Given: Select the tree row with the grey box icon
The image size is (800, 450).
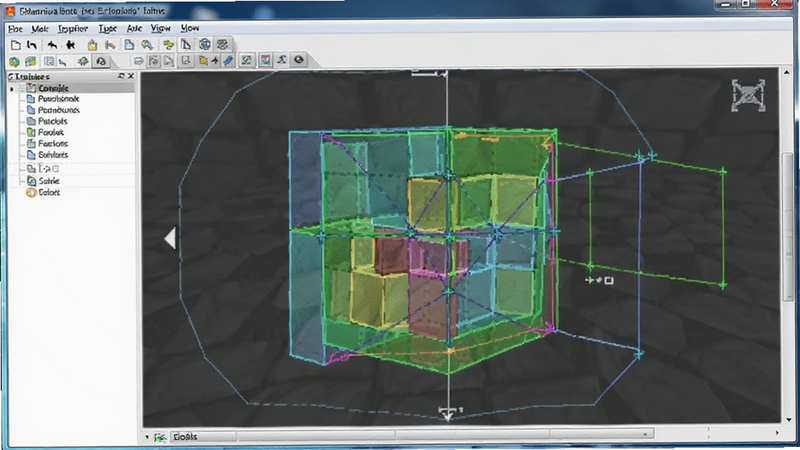Looking at the screenshot, I should (47, 144).
